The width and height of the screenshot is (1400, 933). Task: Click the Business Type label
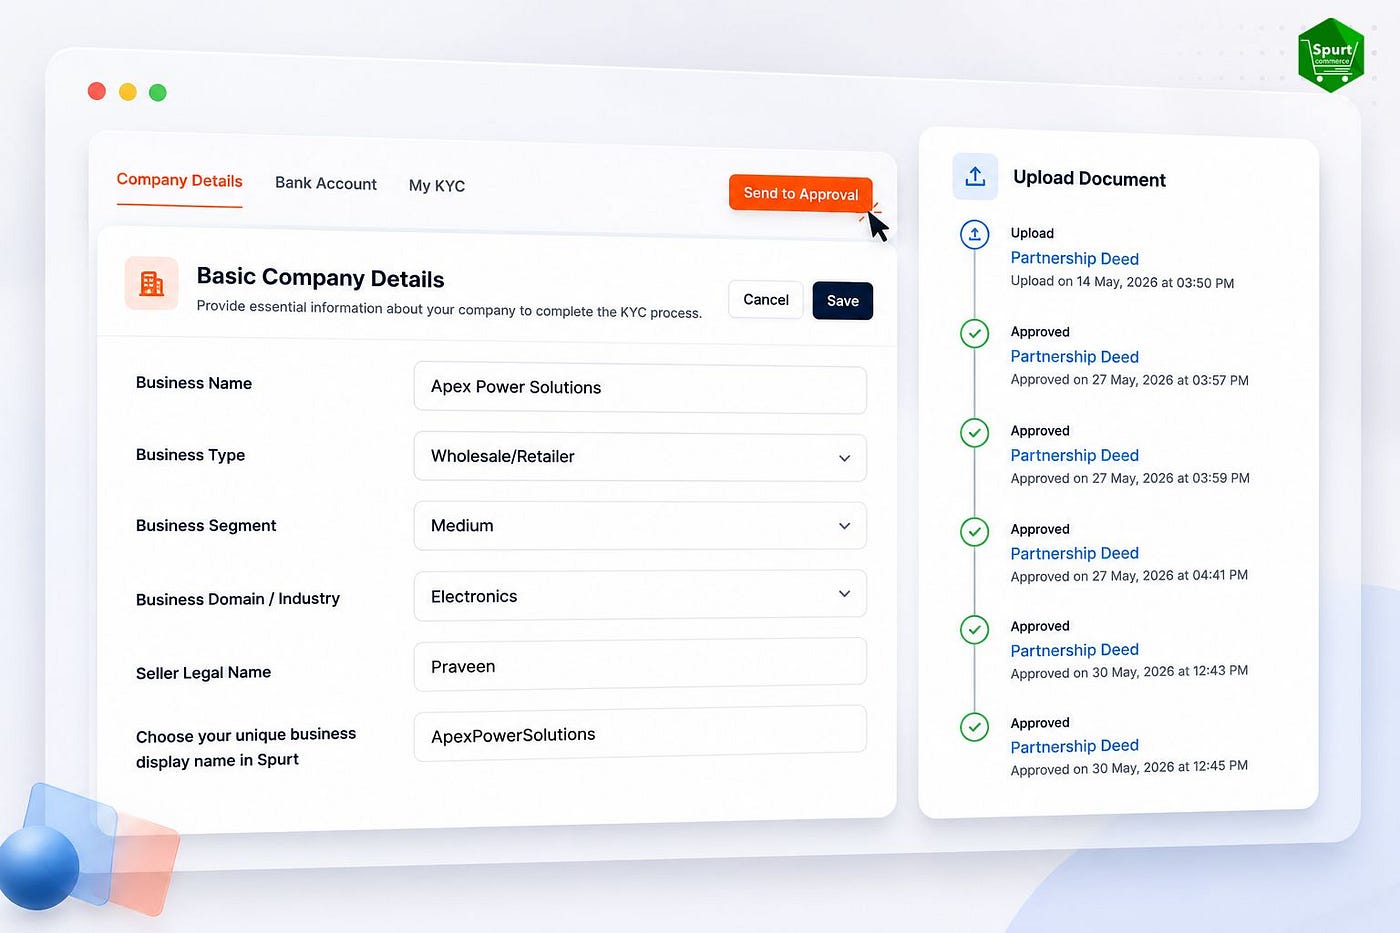[190, 455]
